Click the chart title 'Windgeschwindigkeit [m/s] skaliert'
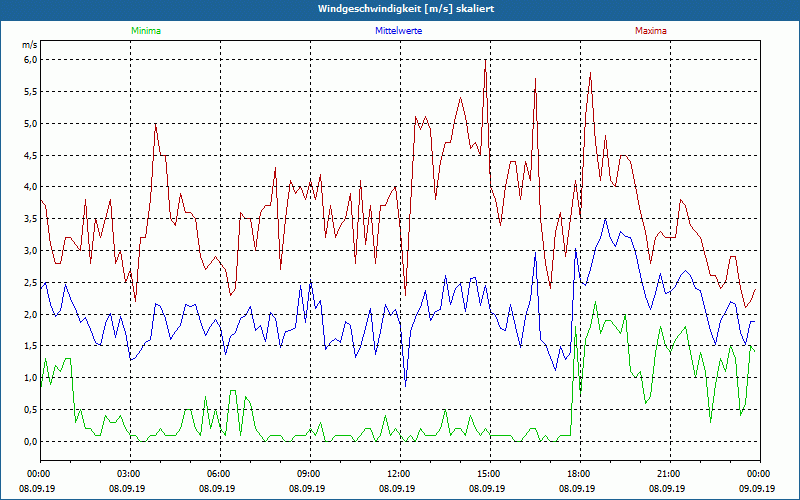 coord(406,9)
